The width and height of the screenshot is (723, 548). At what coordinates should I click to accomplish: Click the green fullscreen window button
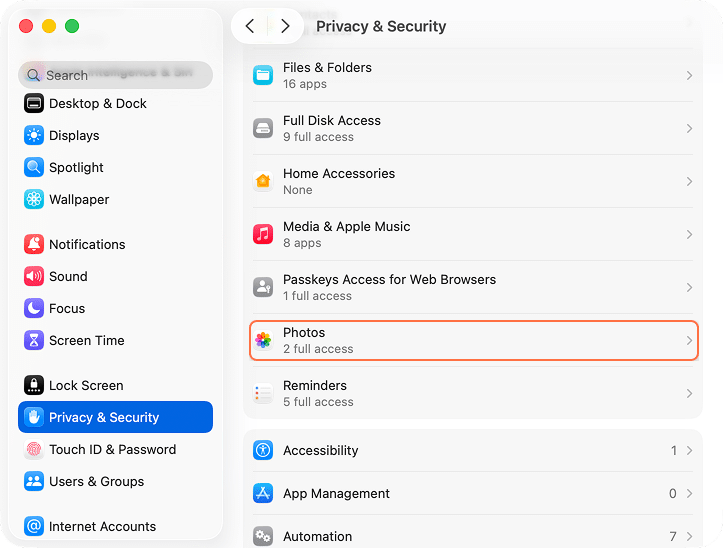[x=72, y=26]
